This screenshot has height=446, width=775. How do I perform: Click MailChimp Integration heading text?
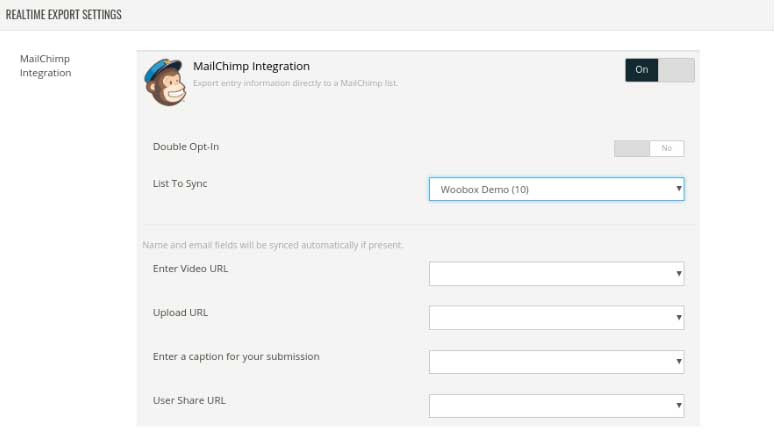pos(251,66)
